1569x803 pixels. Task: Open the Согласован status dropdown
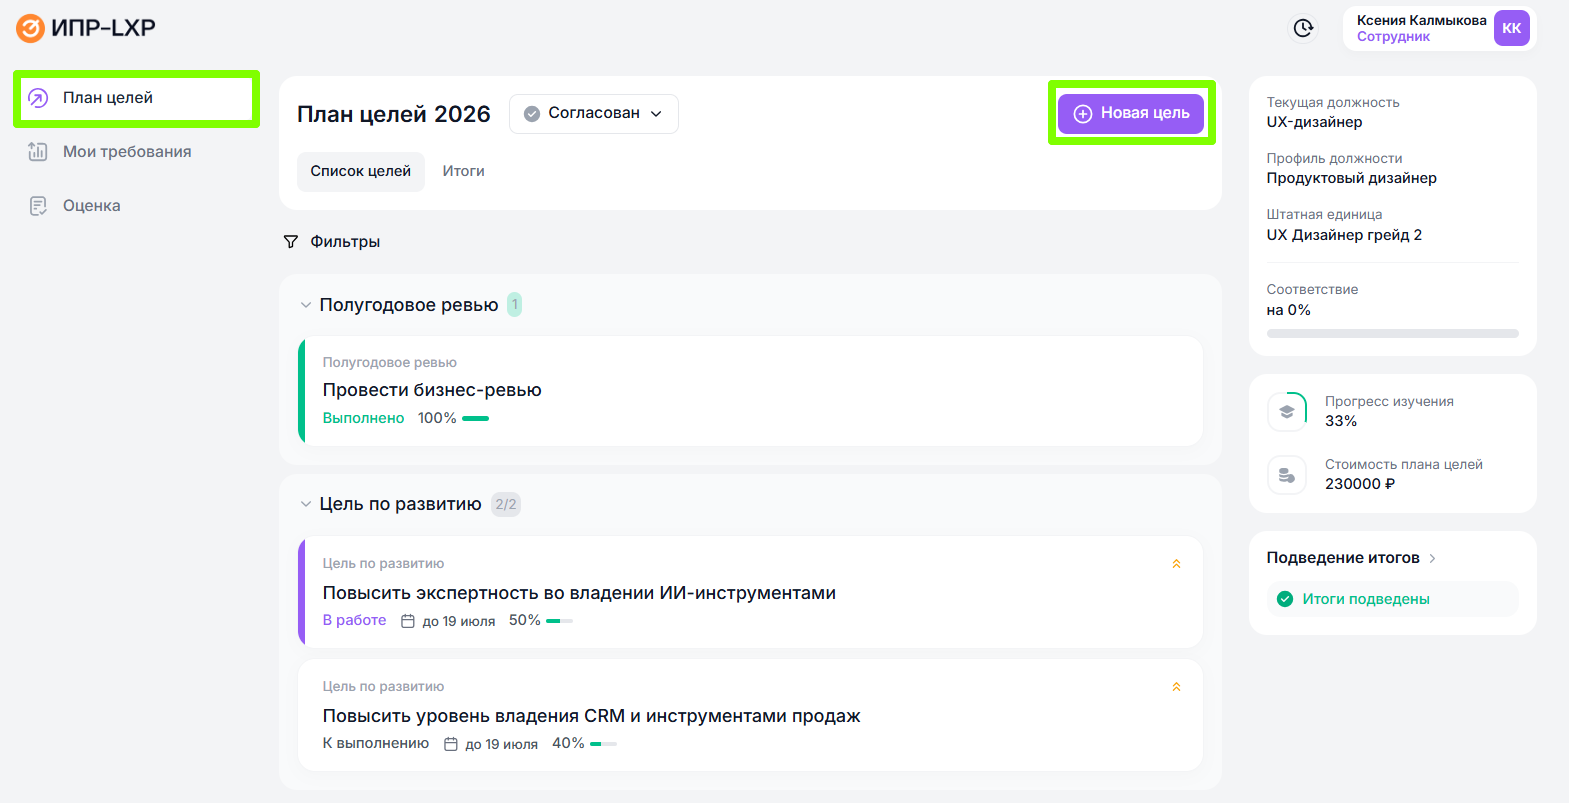click(593, 114)
